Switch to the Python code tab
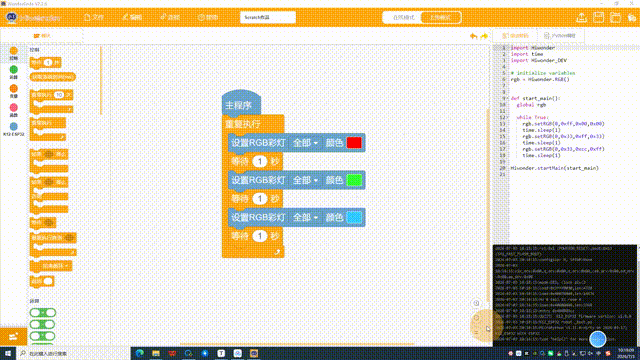This screenshot has width=640, height=360. tap(560, 36)
